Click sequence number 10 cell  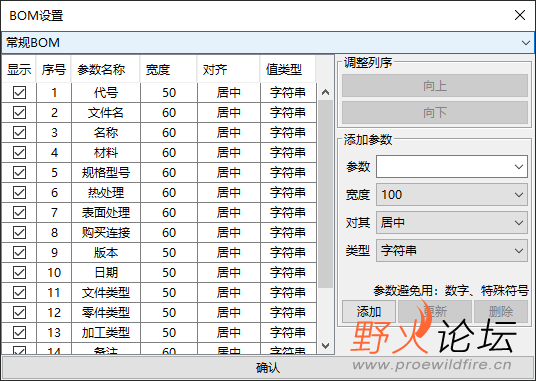[54, 272]
